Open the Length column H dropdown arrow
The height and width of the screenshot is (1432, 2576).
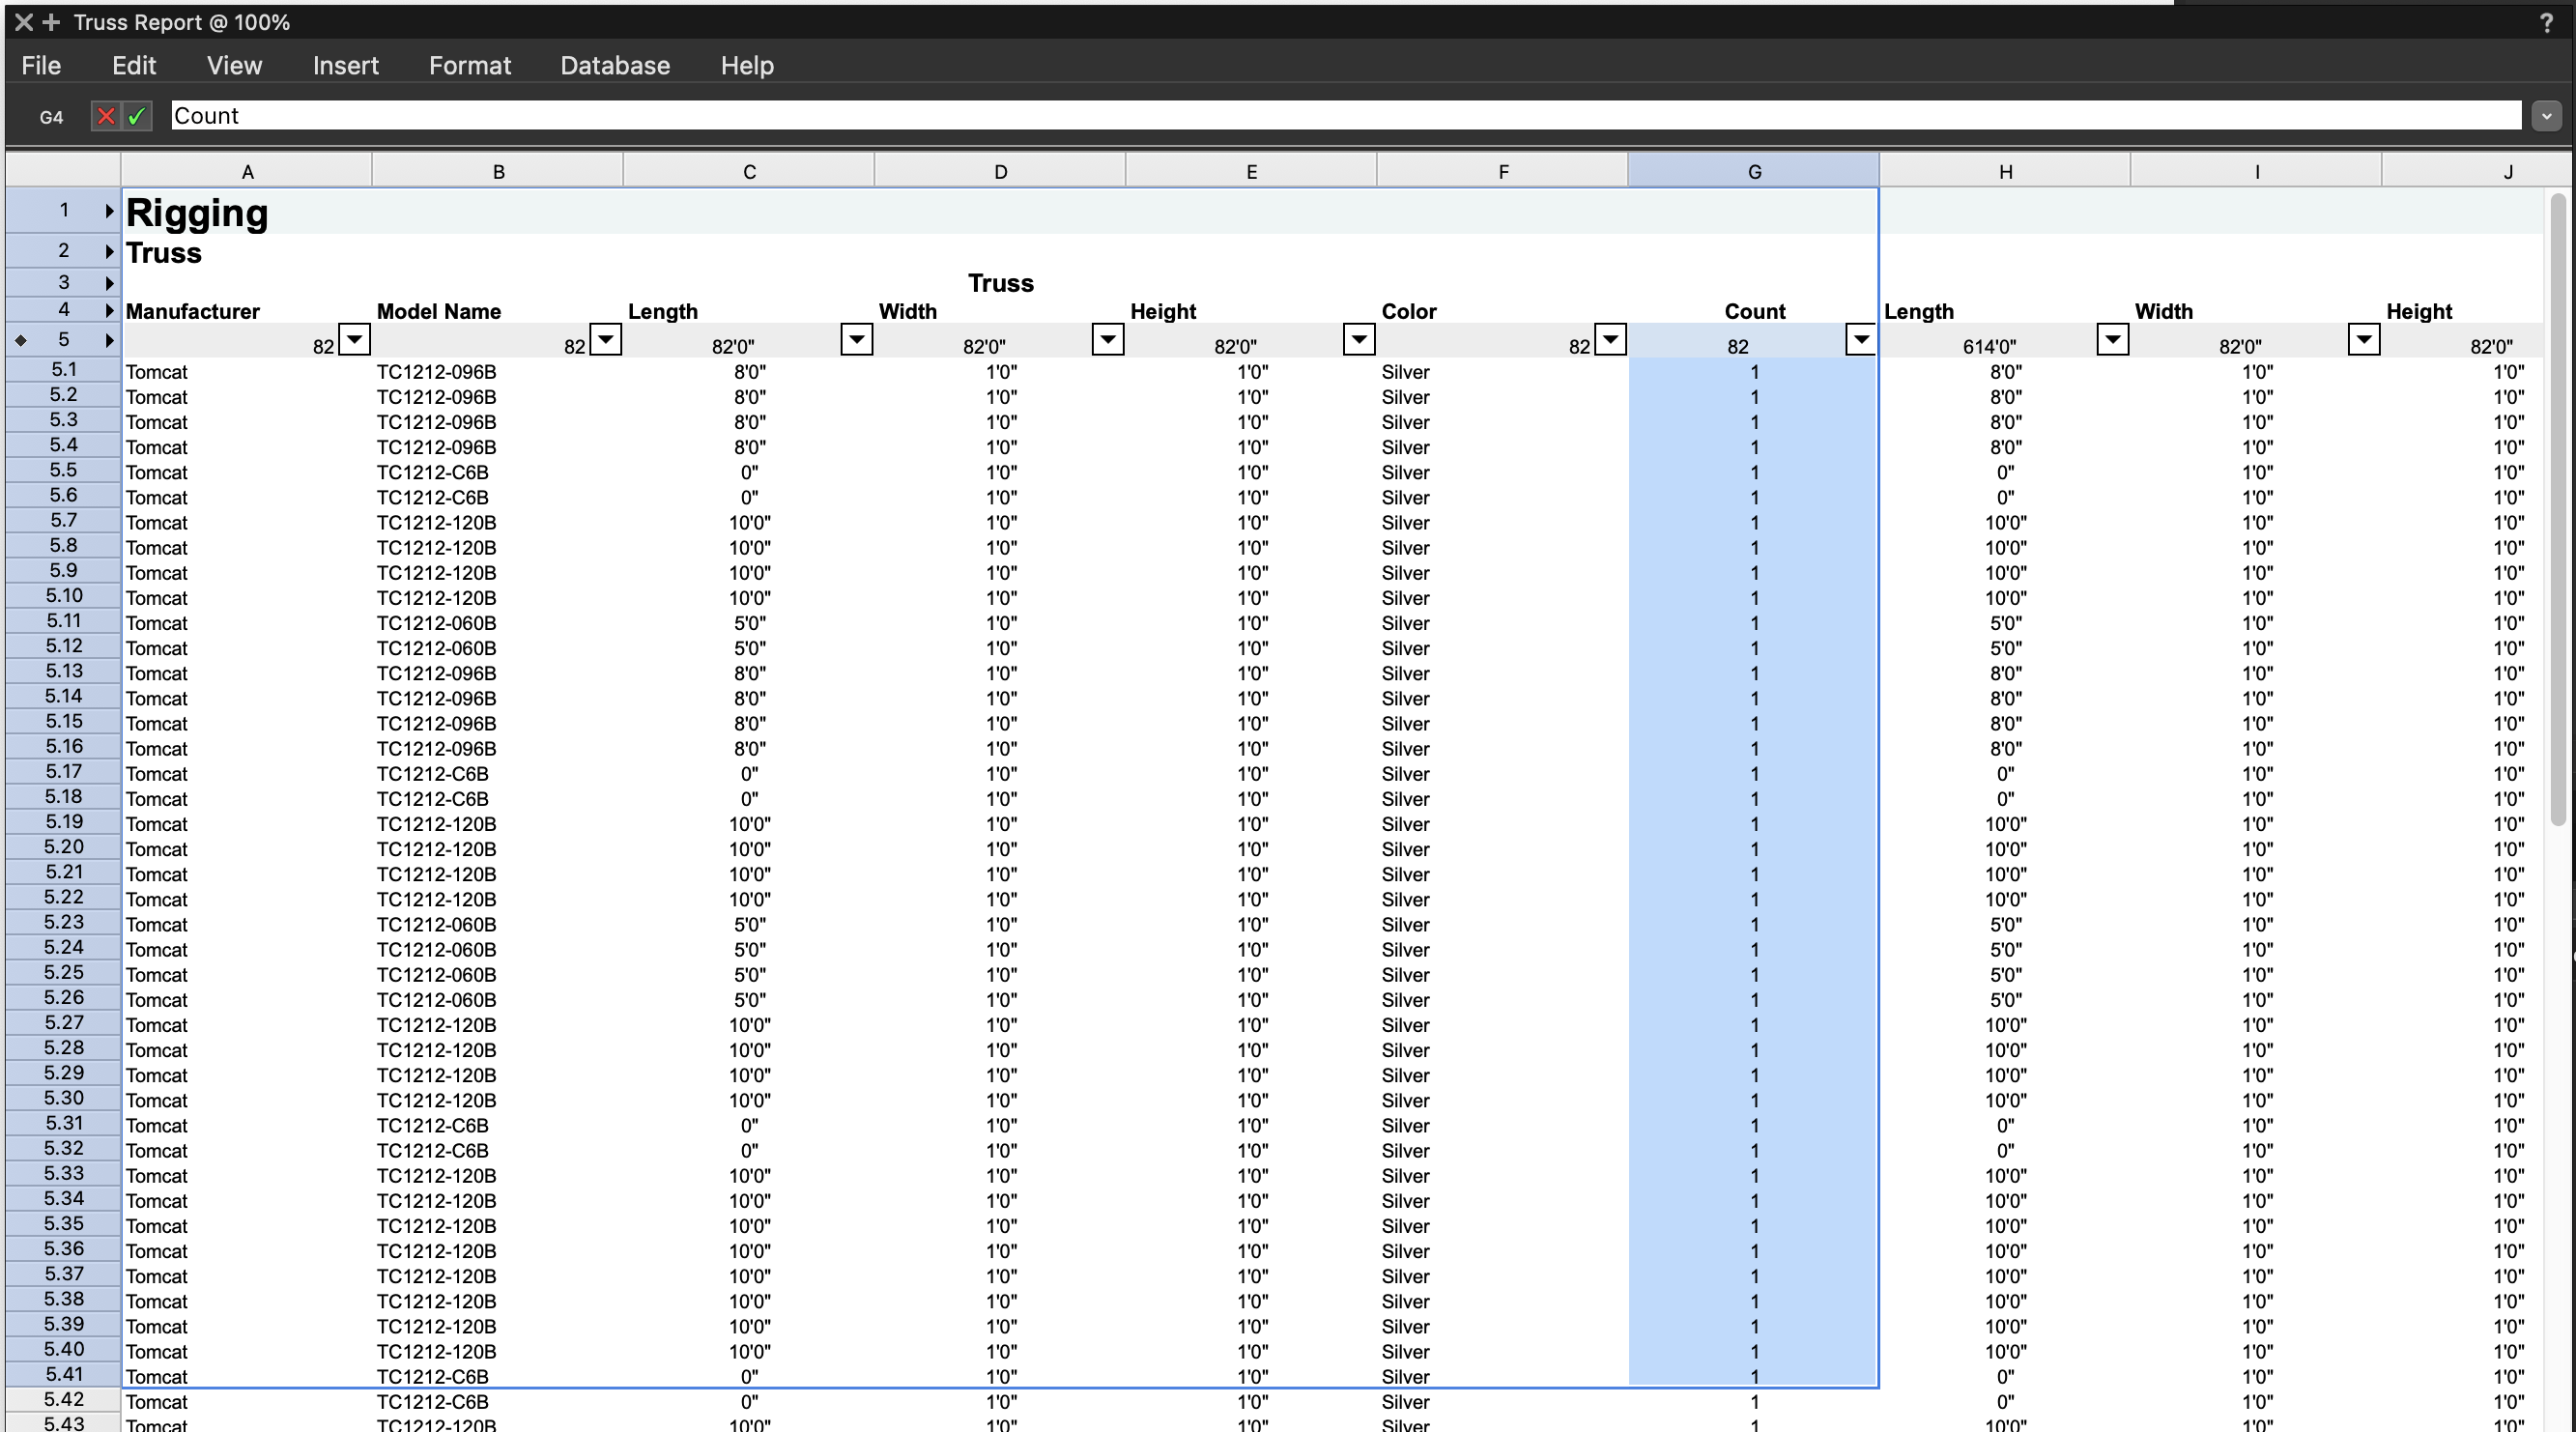point(2111,340)
